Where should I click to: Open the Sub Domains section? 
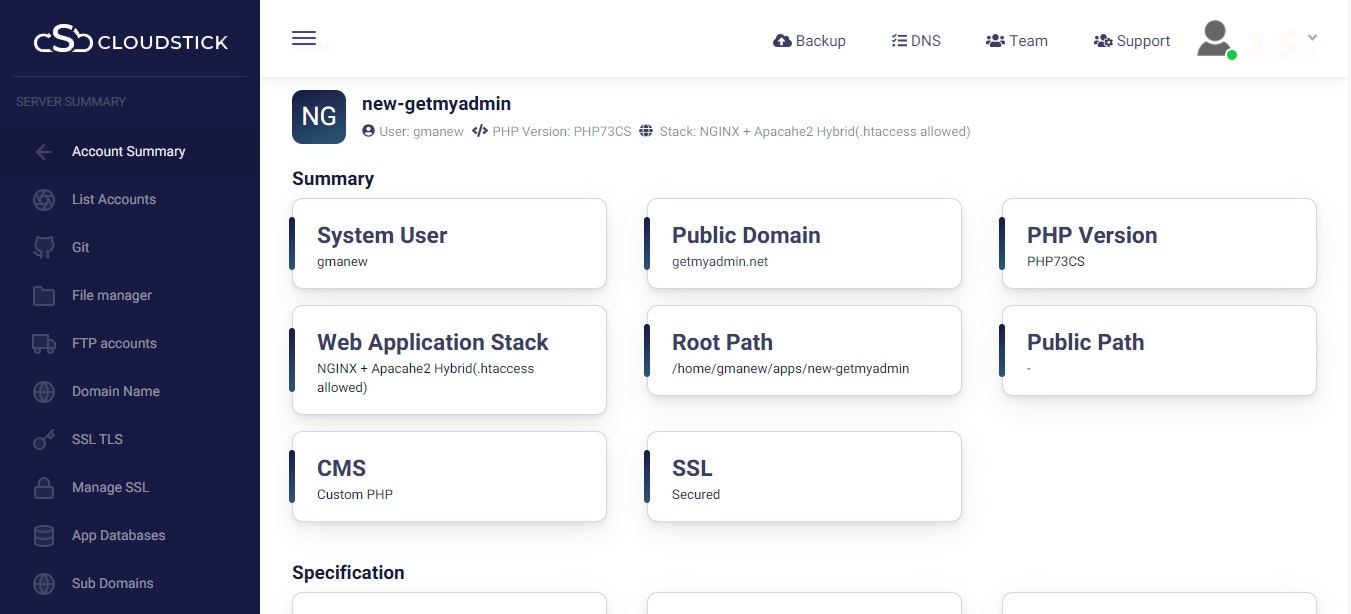tap(111, 583)
